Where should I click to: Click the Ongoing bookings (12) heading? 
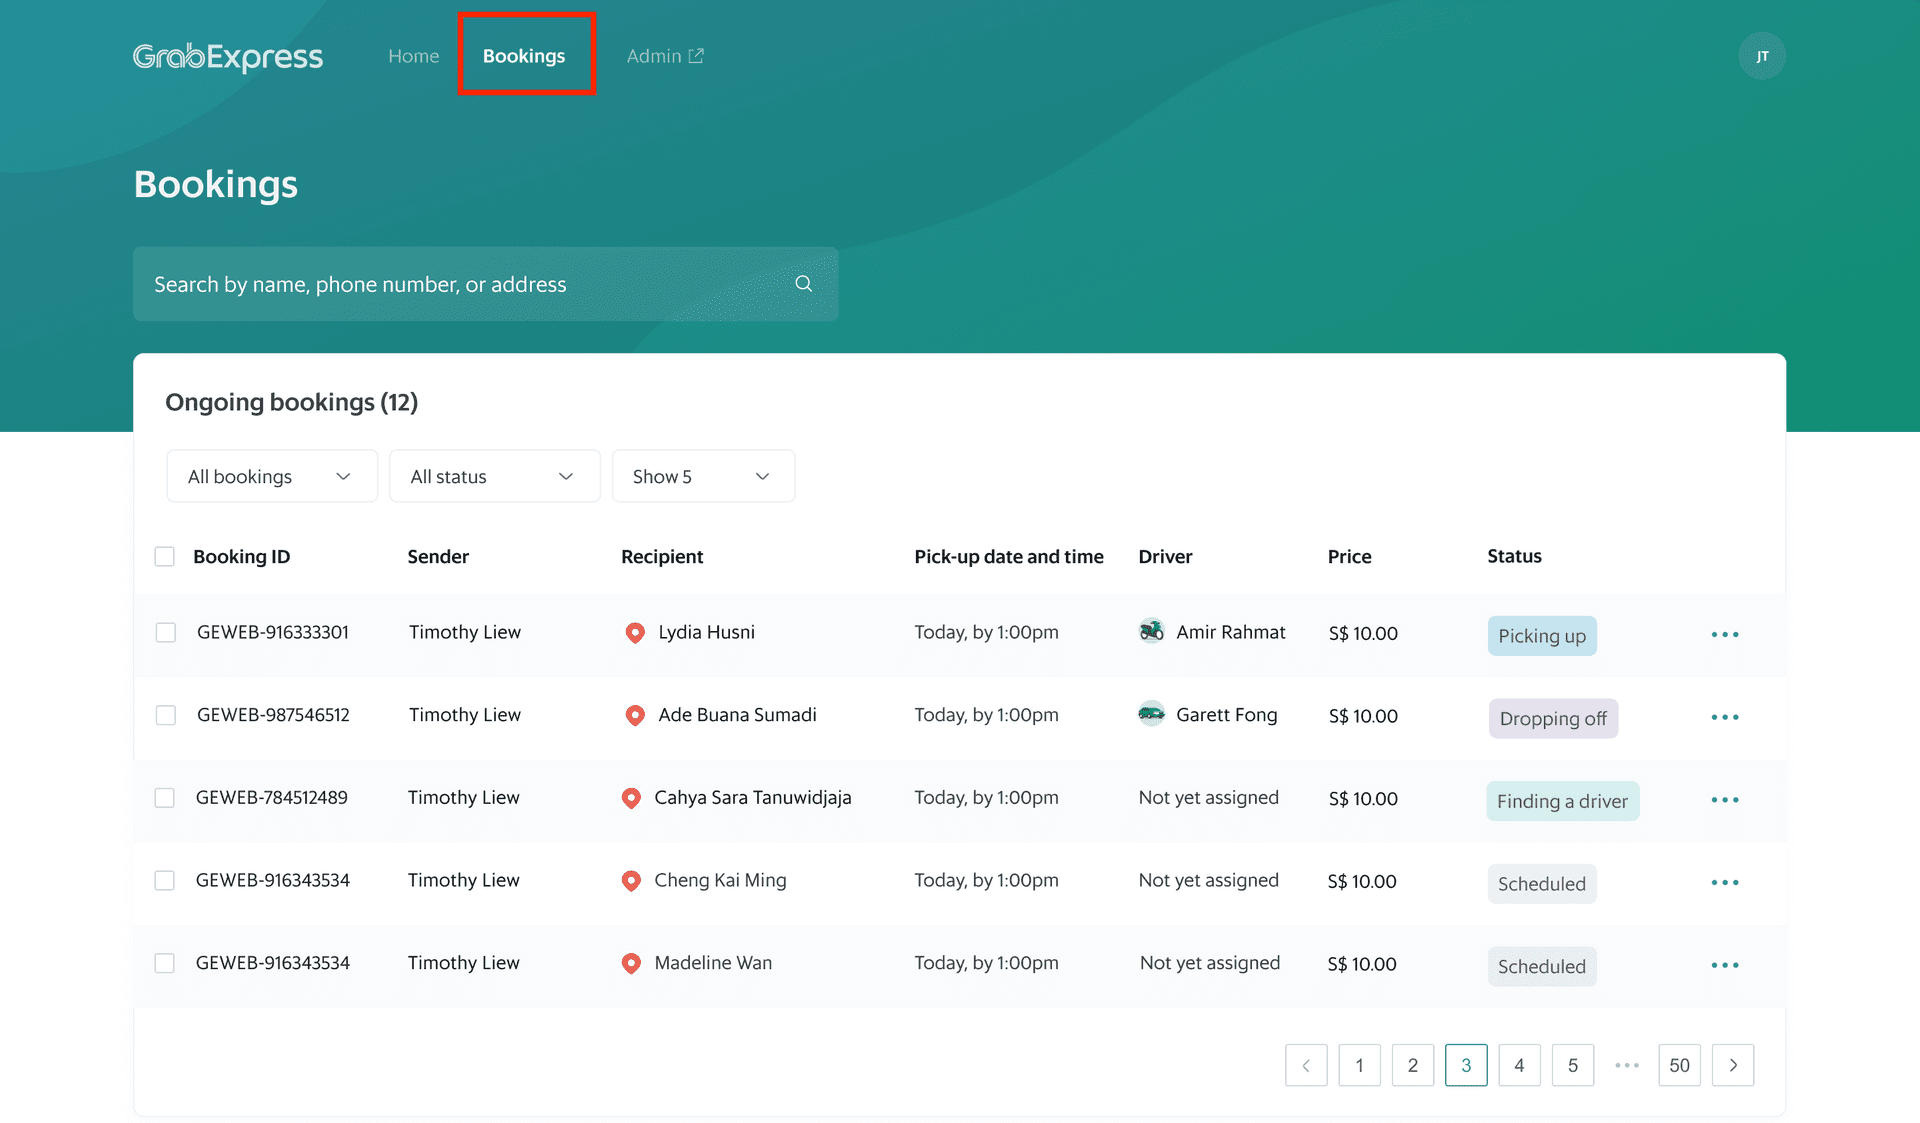(291, 403)
